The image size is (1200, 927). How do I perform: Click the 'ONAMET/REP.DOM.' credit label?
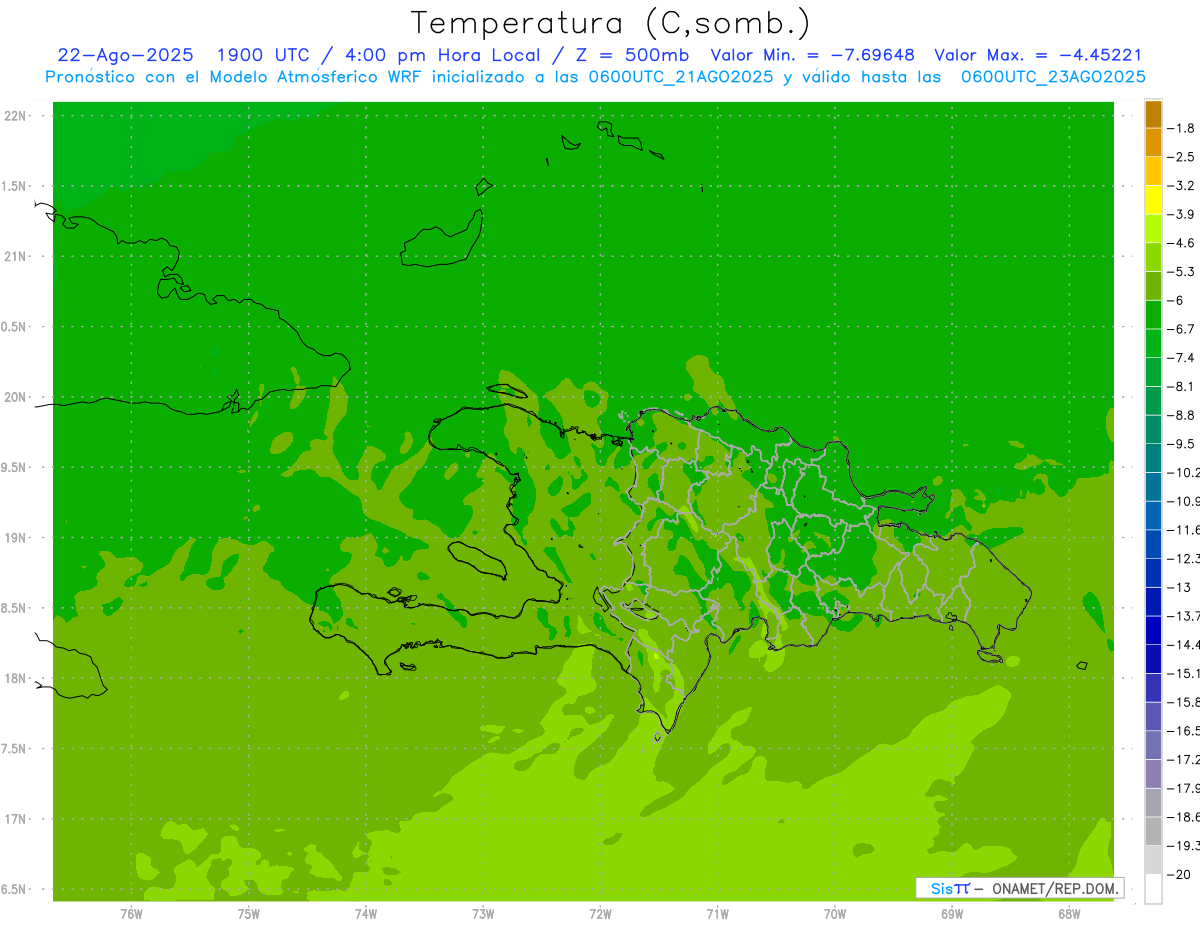(1054, 888)
